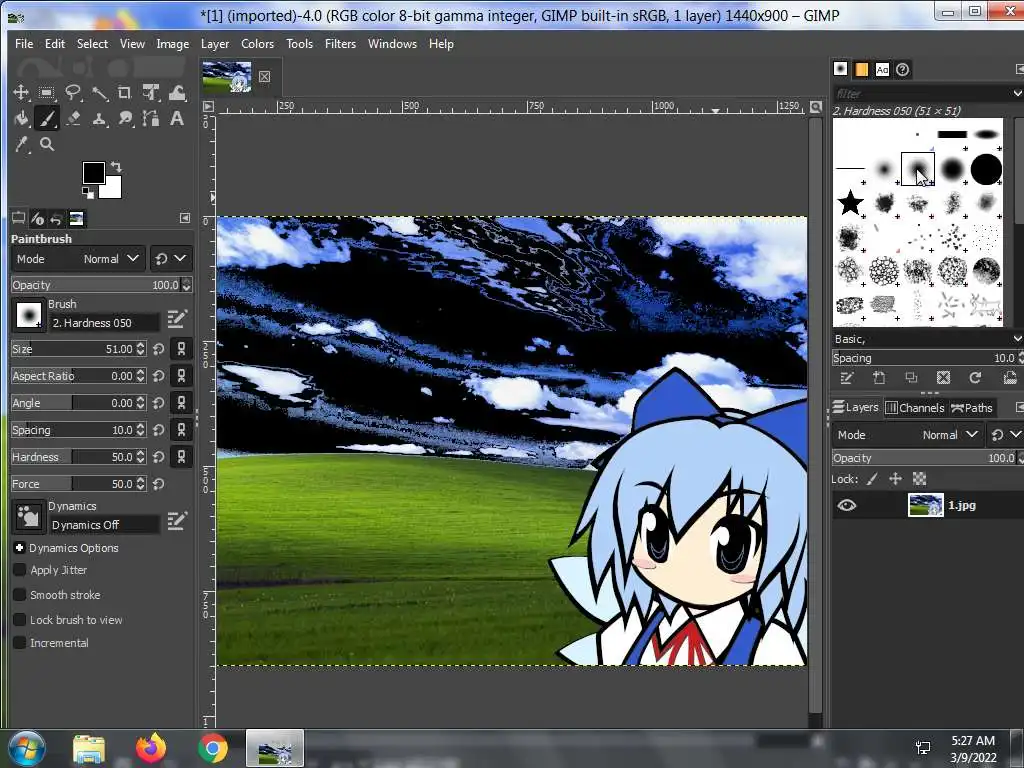Open Chrome from the taskbar

[x=213, y=748]
